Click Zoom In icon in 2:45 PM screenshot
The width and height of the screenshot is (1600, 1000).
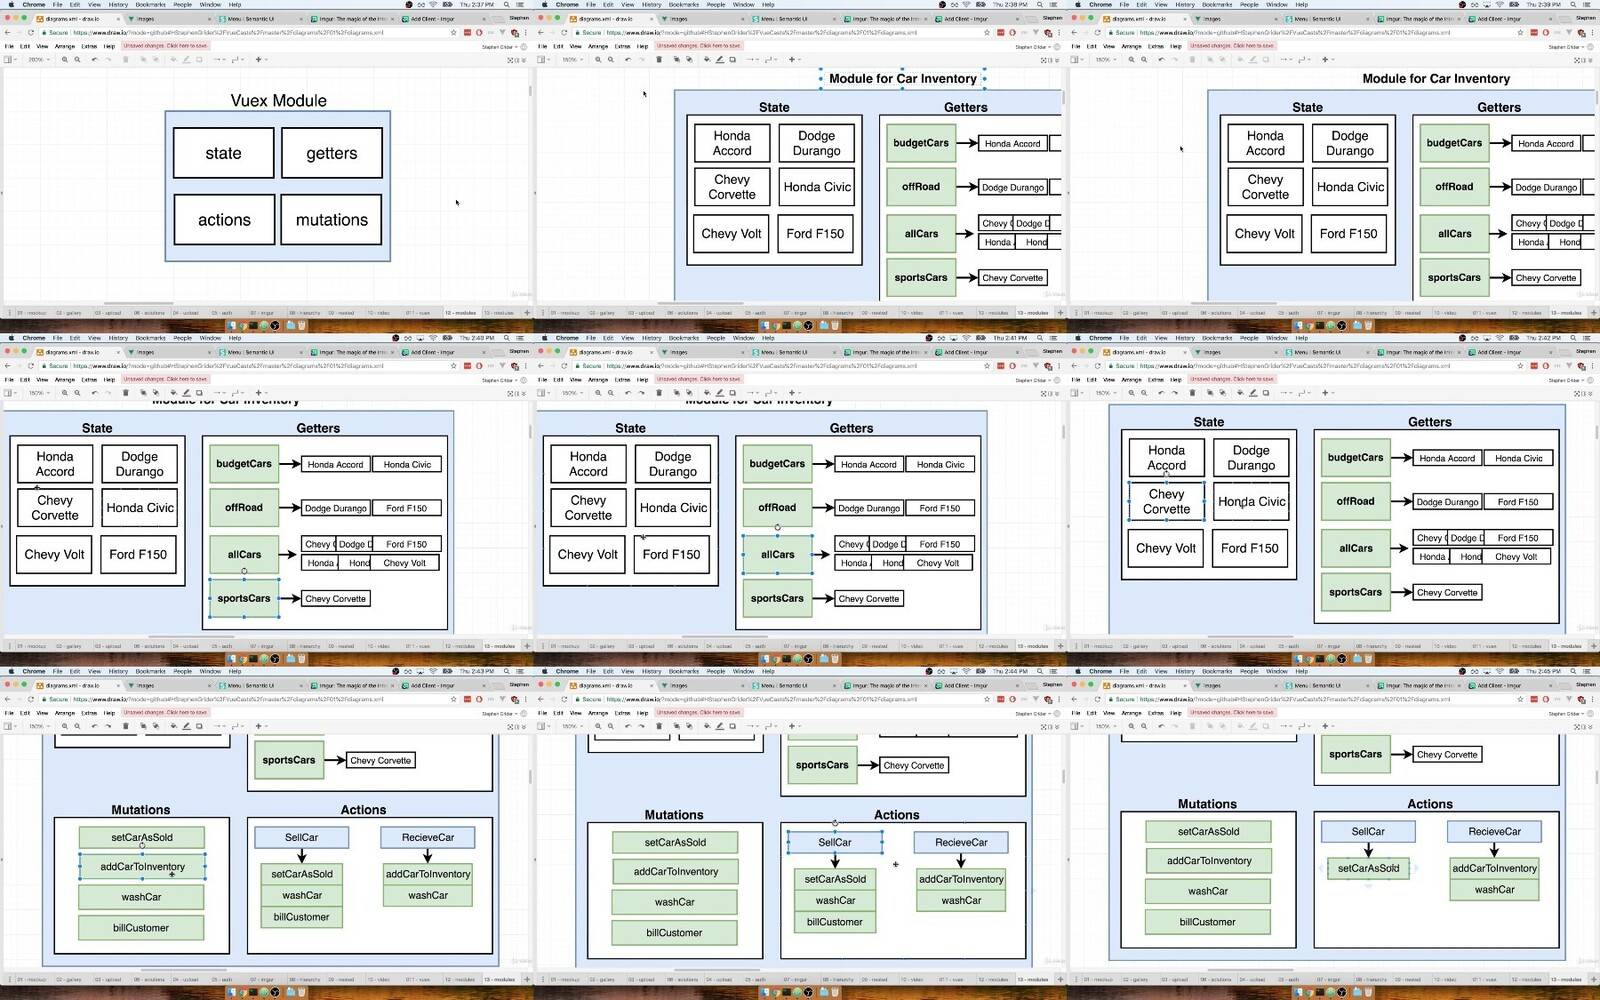(x=1132, y=726)
